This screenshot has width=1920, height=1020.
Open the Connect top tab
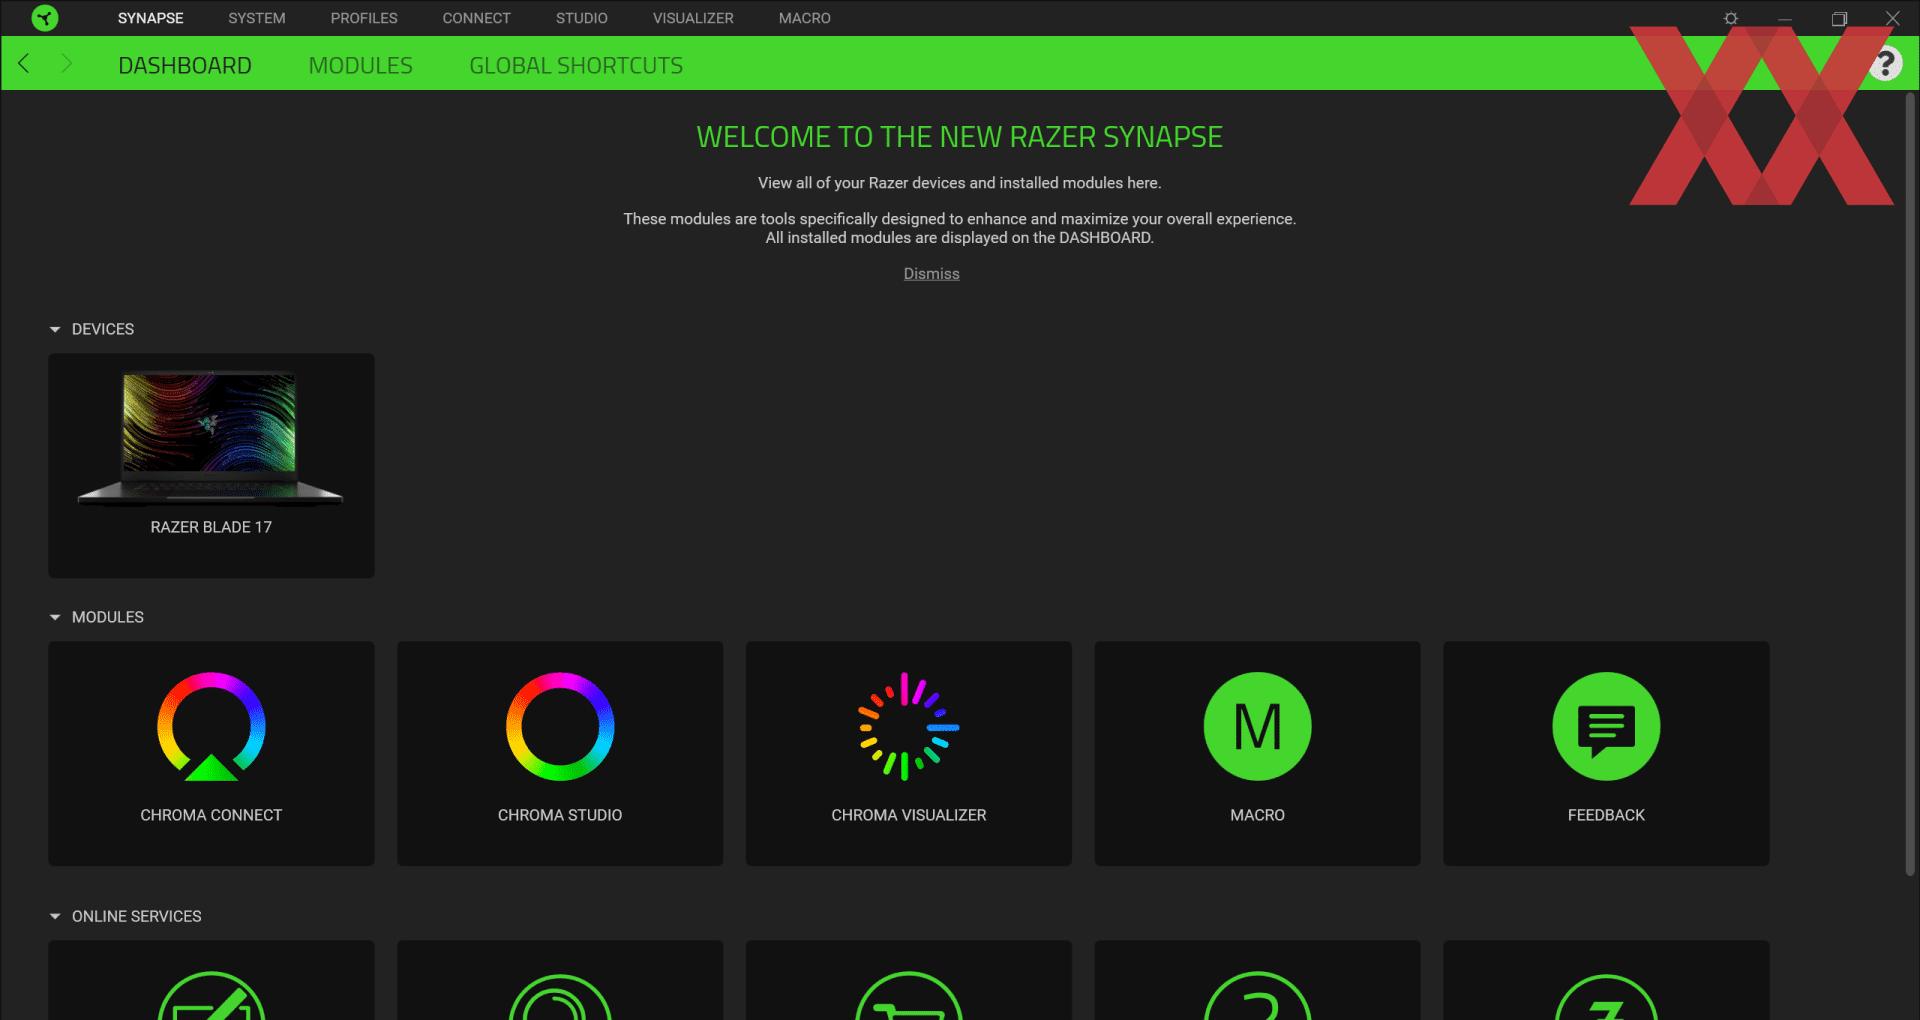477,18
